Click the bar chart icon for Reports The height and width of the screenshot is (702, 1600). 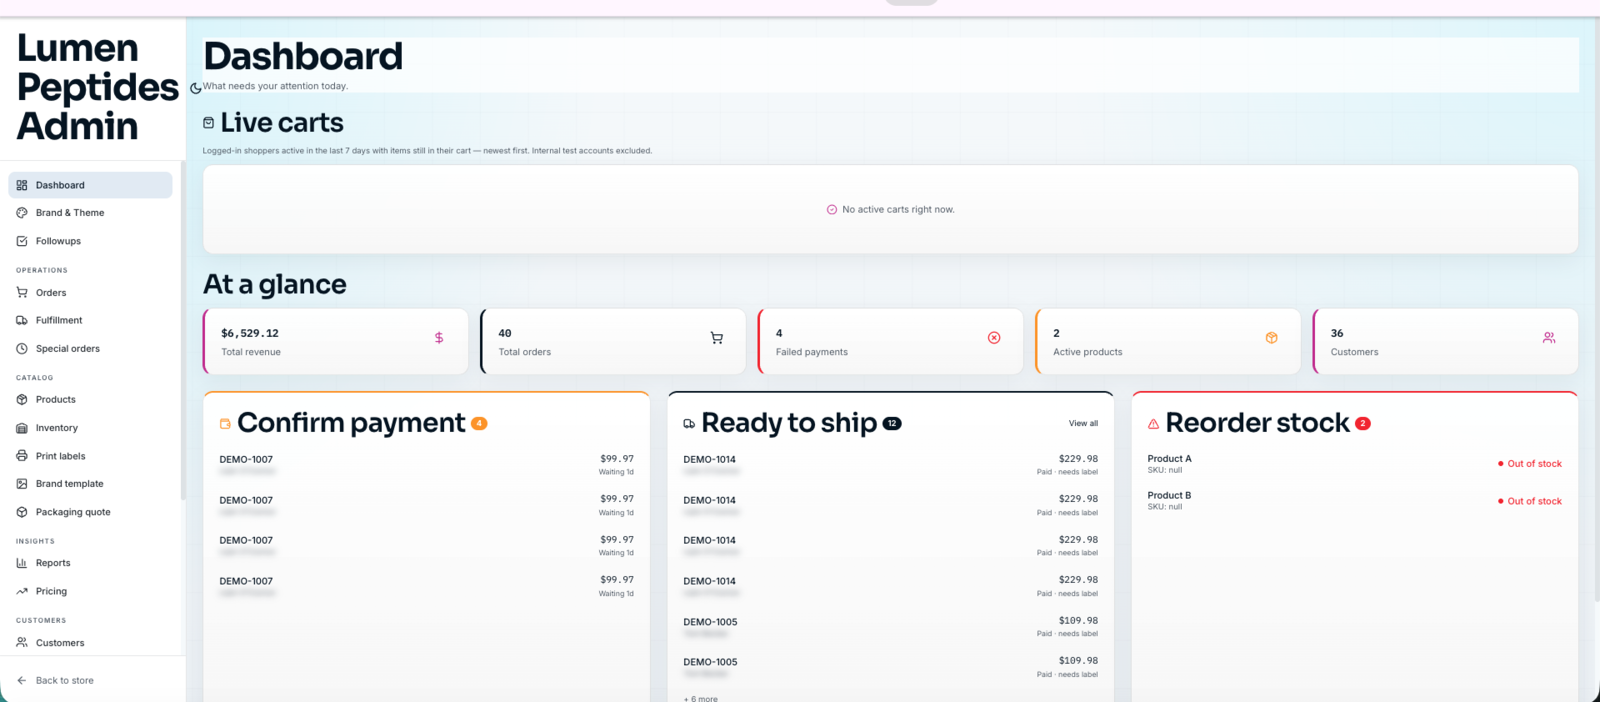pos(22,563)
